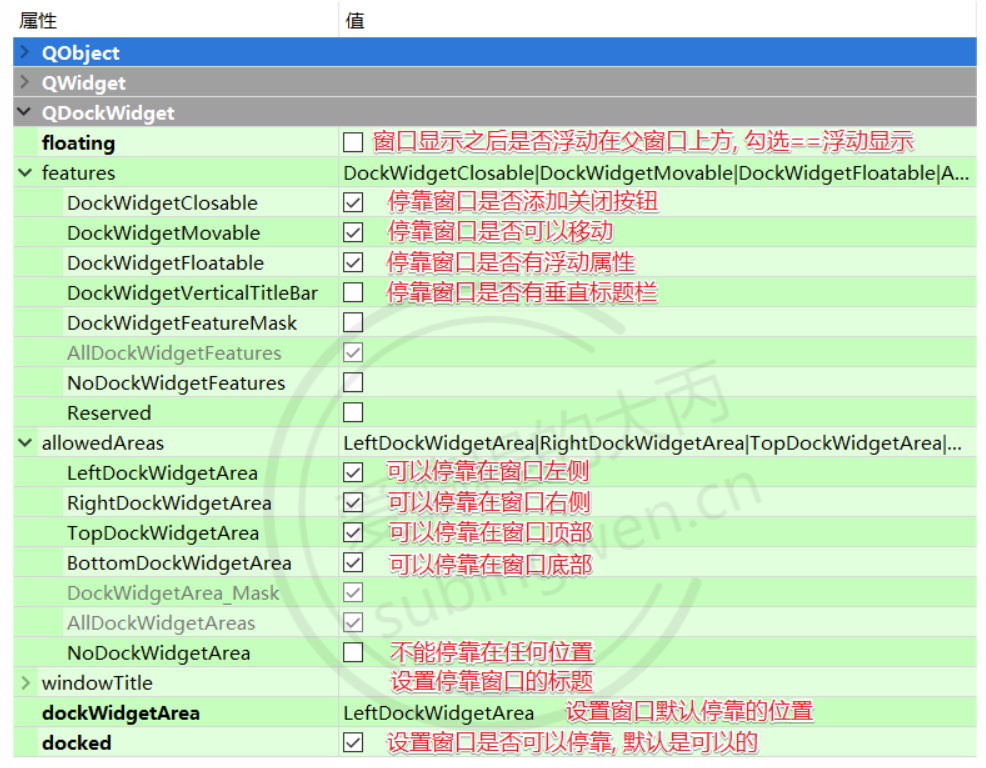Screen dimensions: 986x768
Task: Expand the QWidget property group
Action: point(25,83)
